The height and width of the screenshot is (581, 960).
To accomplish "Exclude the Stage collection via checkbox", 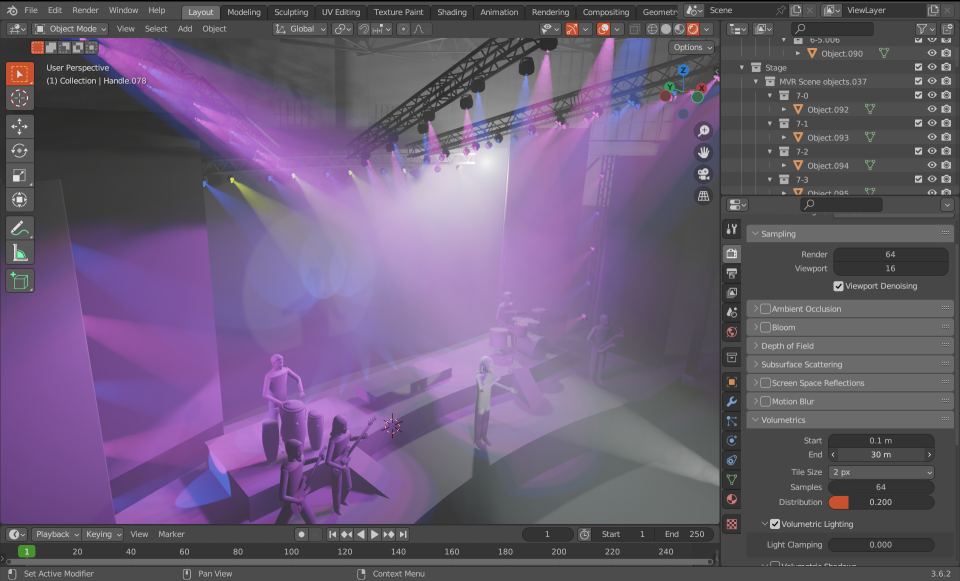I will click(x=918, y=67).
